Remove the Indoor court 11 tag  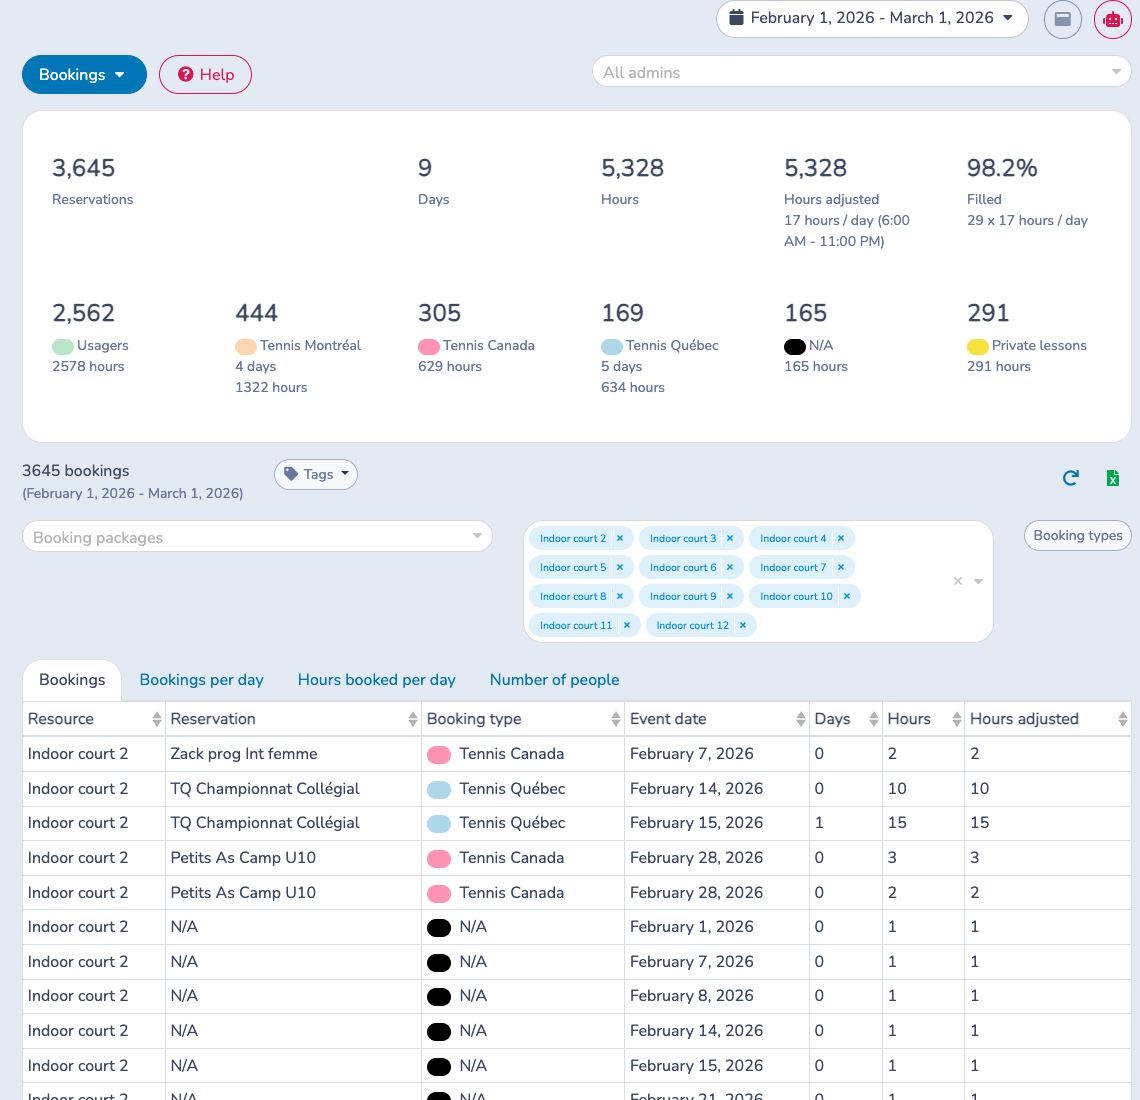coord(627,625)
